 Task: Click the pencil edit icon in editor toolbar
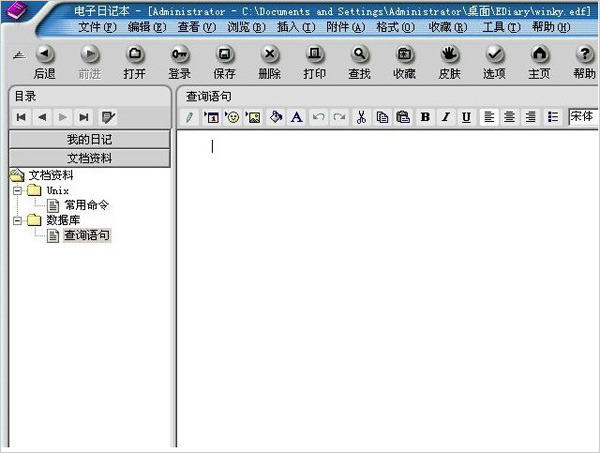(189, 117)
